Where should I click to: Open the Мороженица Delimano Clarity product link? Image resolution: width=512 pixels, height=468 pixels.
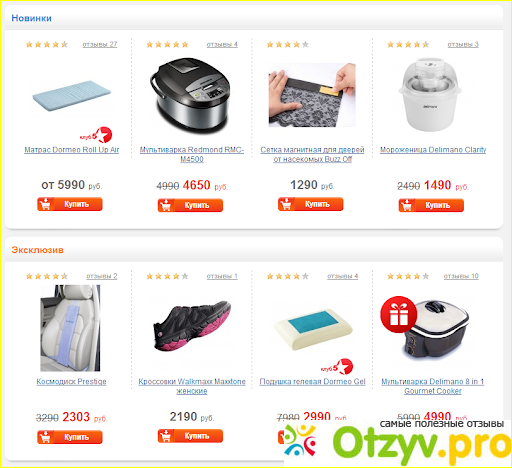433,150
